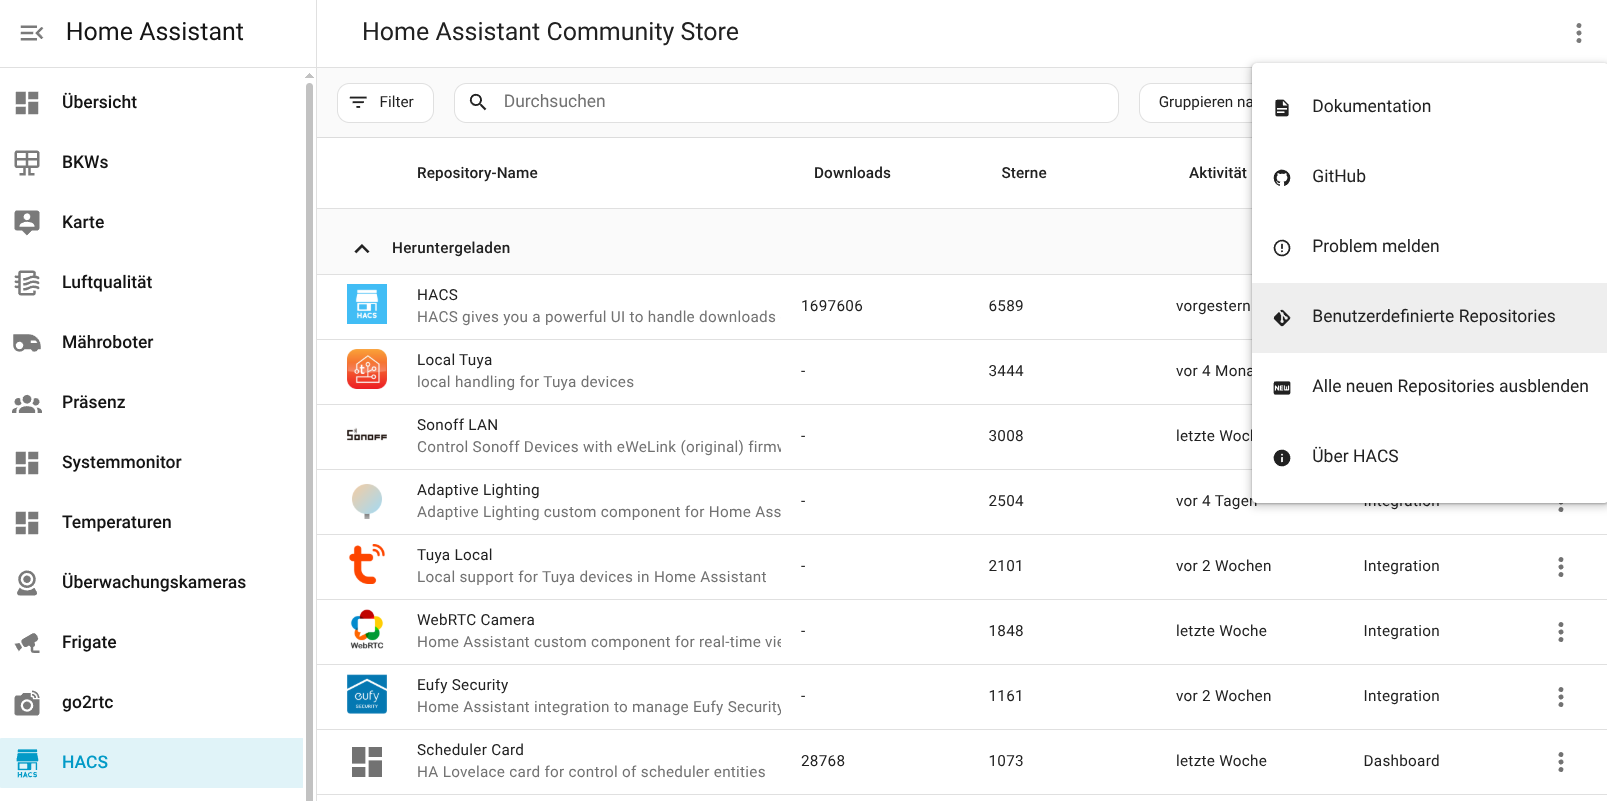
Task: Click the WebRTC Camera logo
Action: (x=367, y=630)
